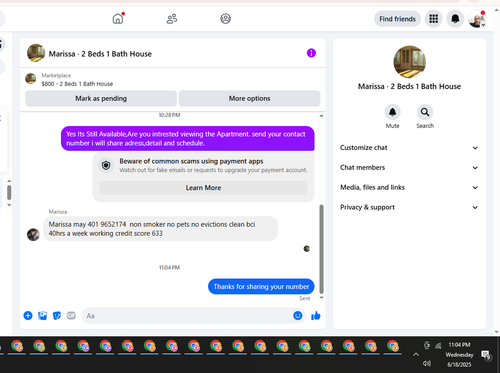Expand Privacy & support section
Image resolution: width=500 pixels, height=373 pixels.
[x=409, y=207]
